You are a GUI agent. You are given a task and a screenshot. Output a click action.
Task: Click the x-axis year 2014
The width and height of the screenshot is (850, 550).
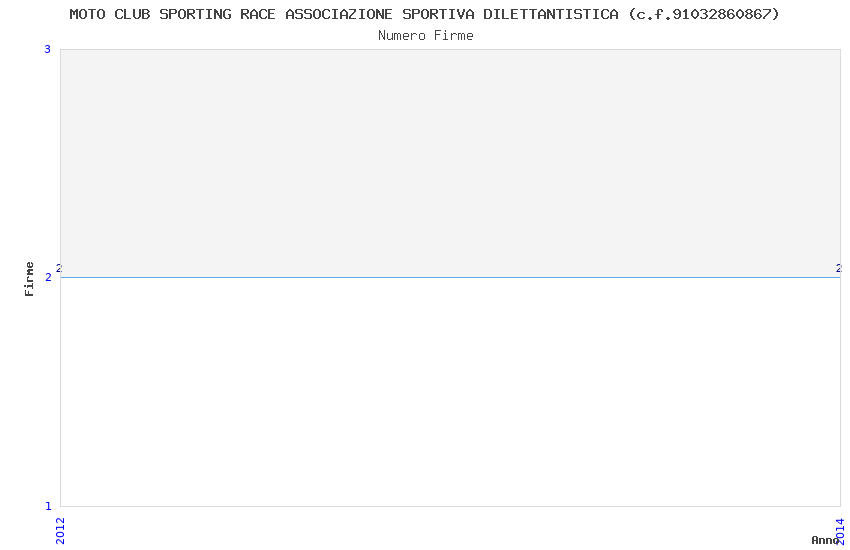840,531
